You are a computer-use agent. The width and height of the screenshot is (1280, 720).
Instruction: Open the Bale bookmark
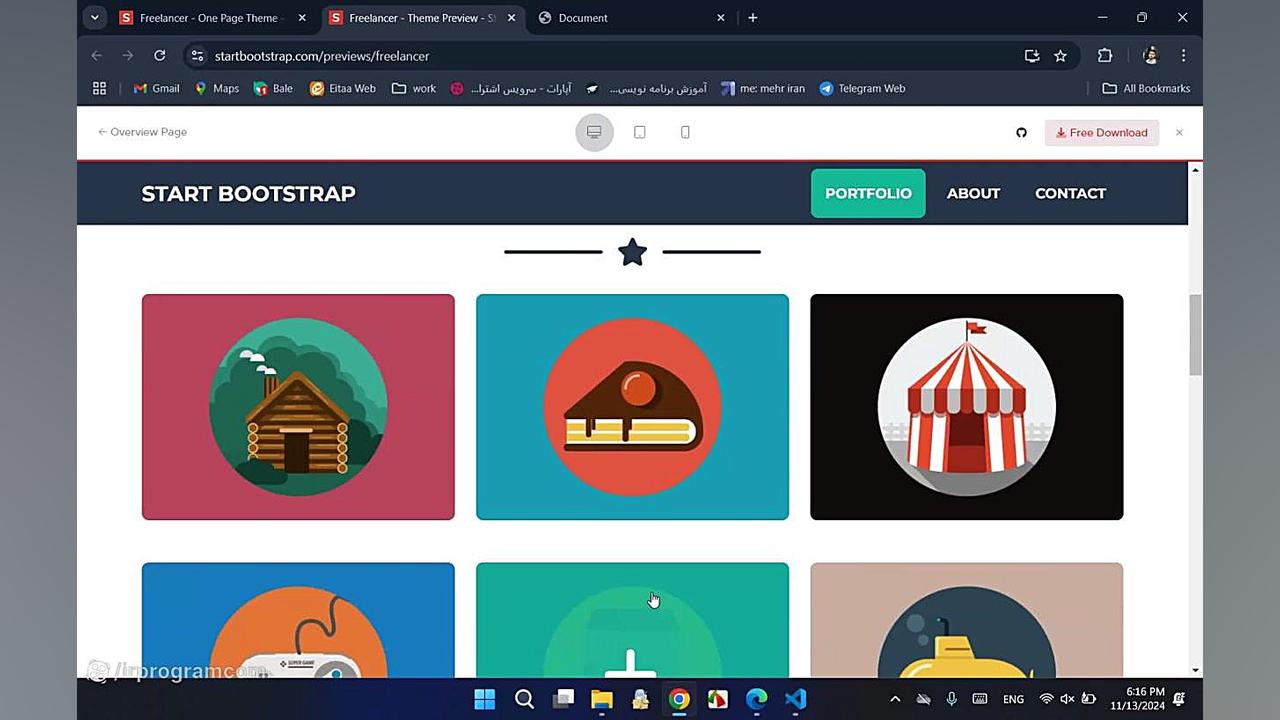click(x=273, y=88)
